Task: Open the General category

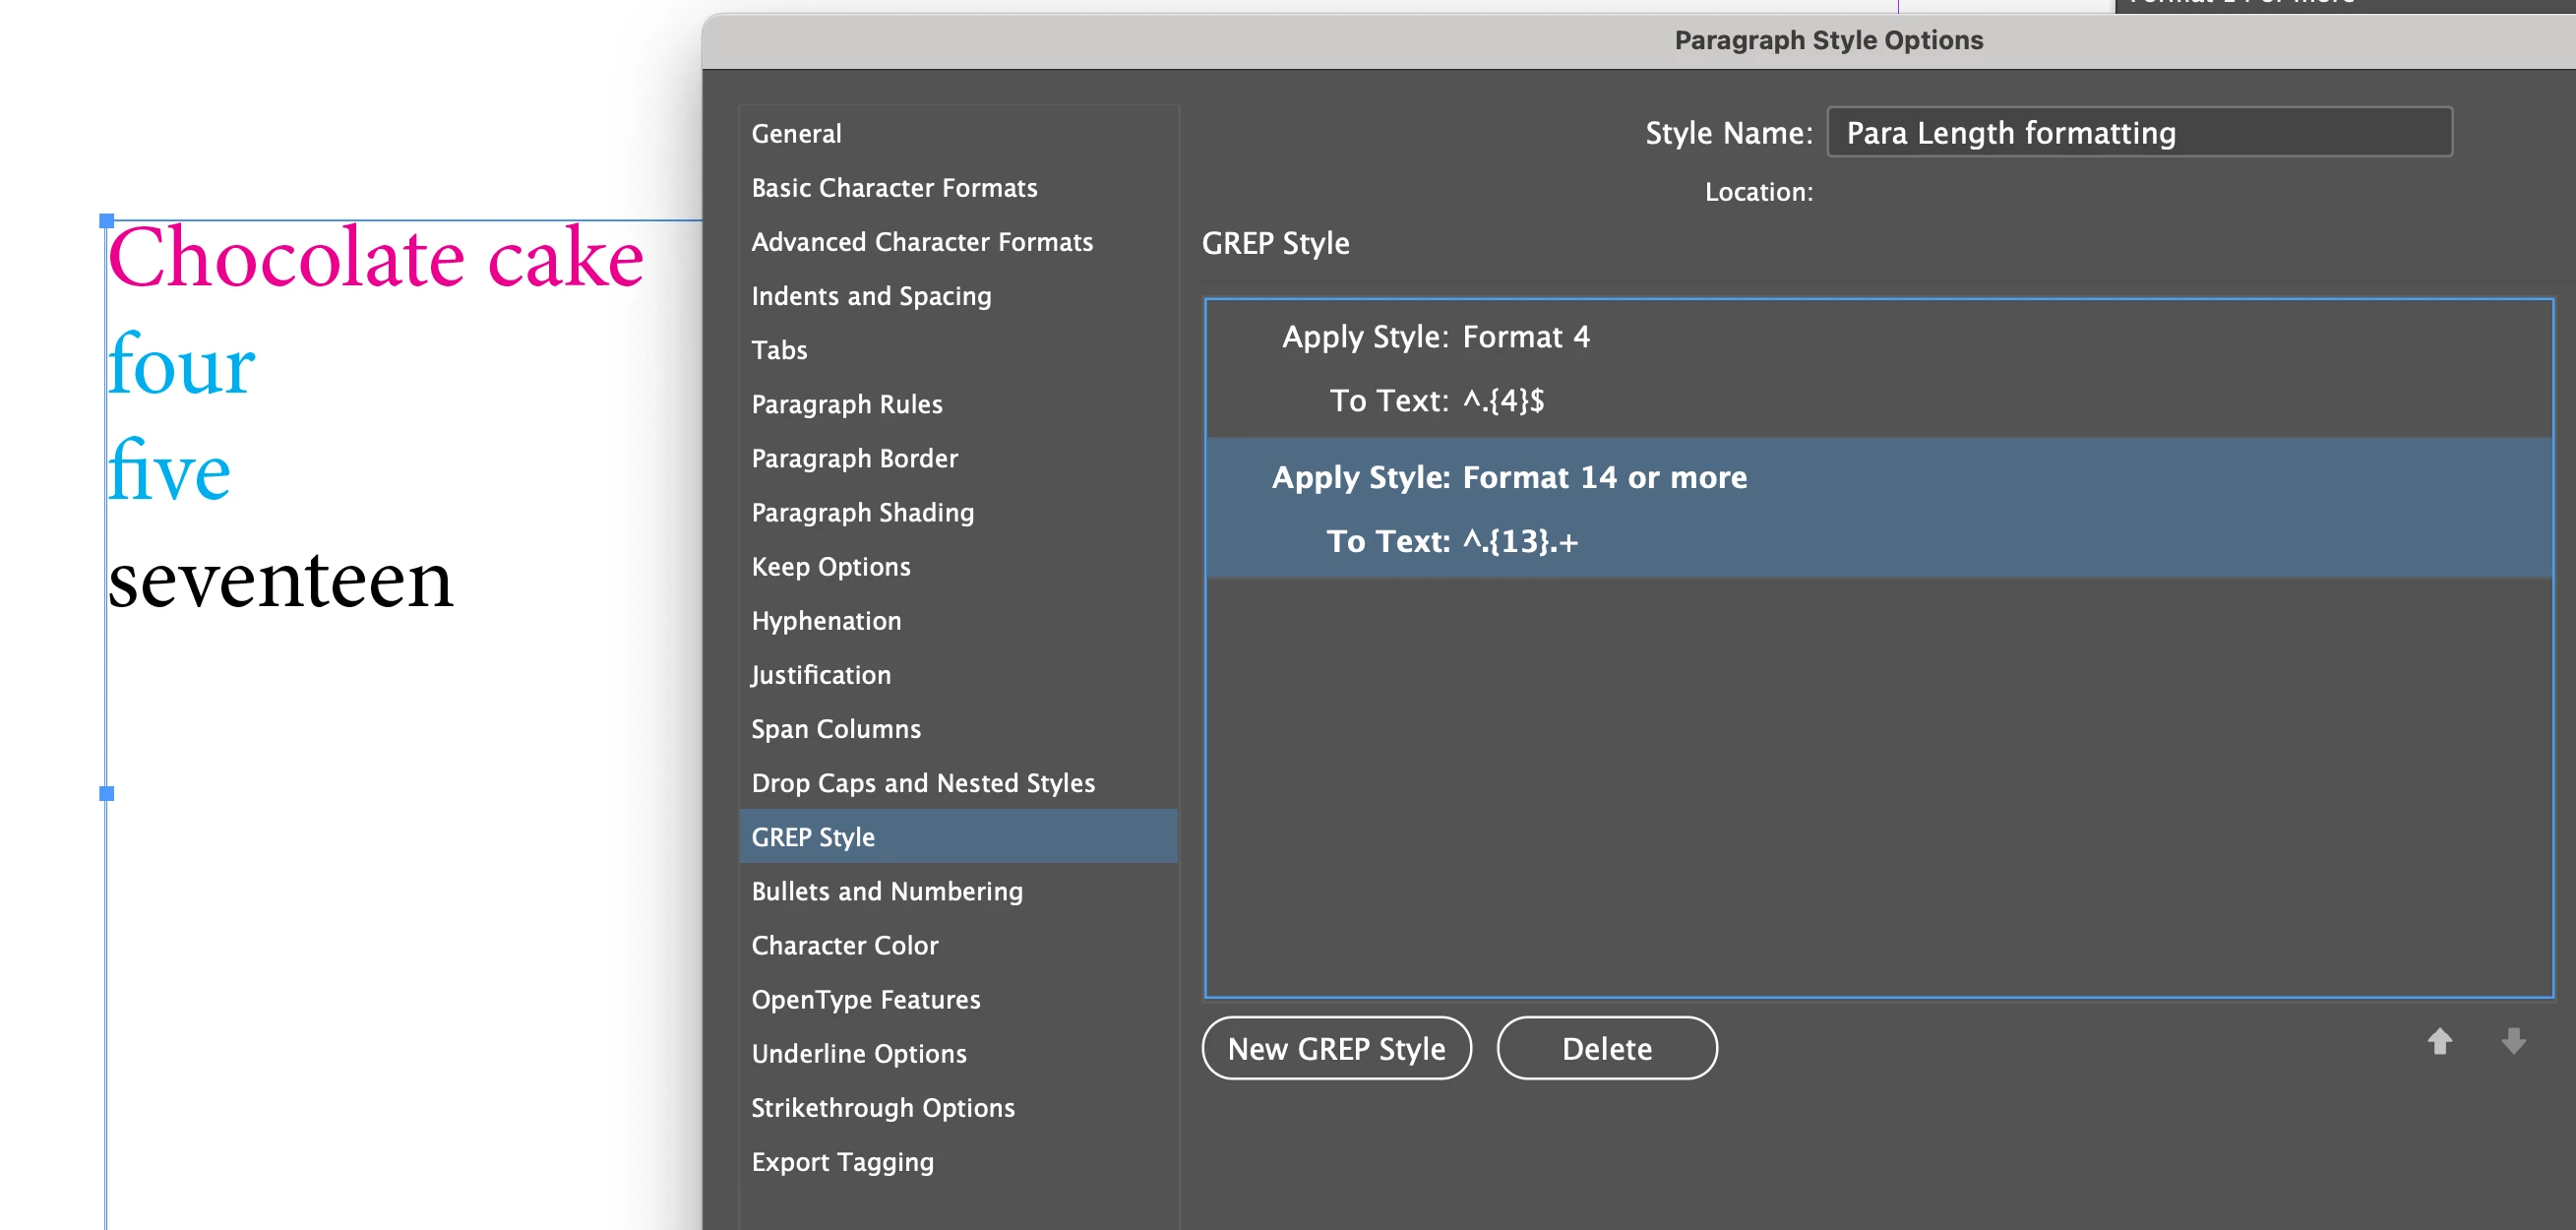Action: point(796,133)
